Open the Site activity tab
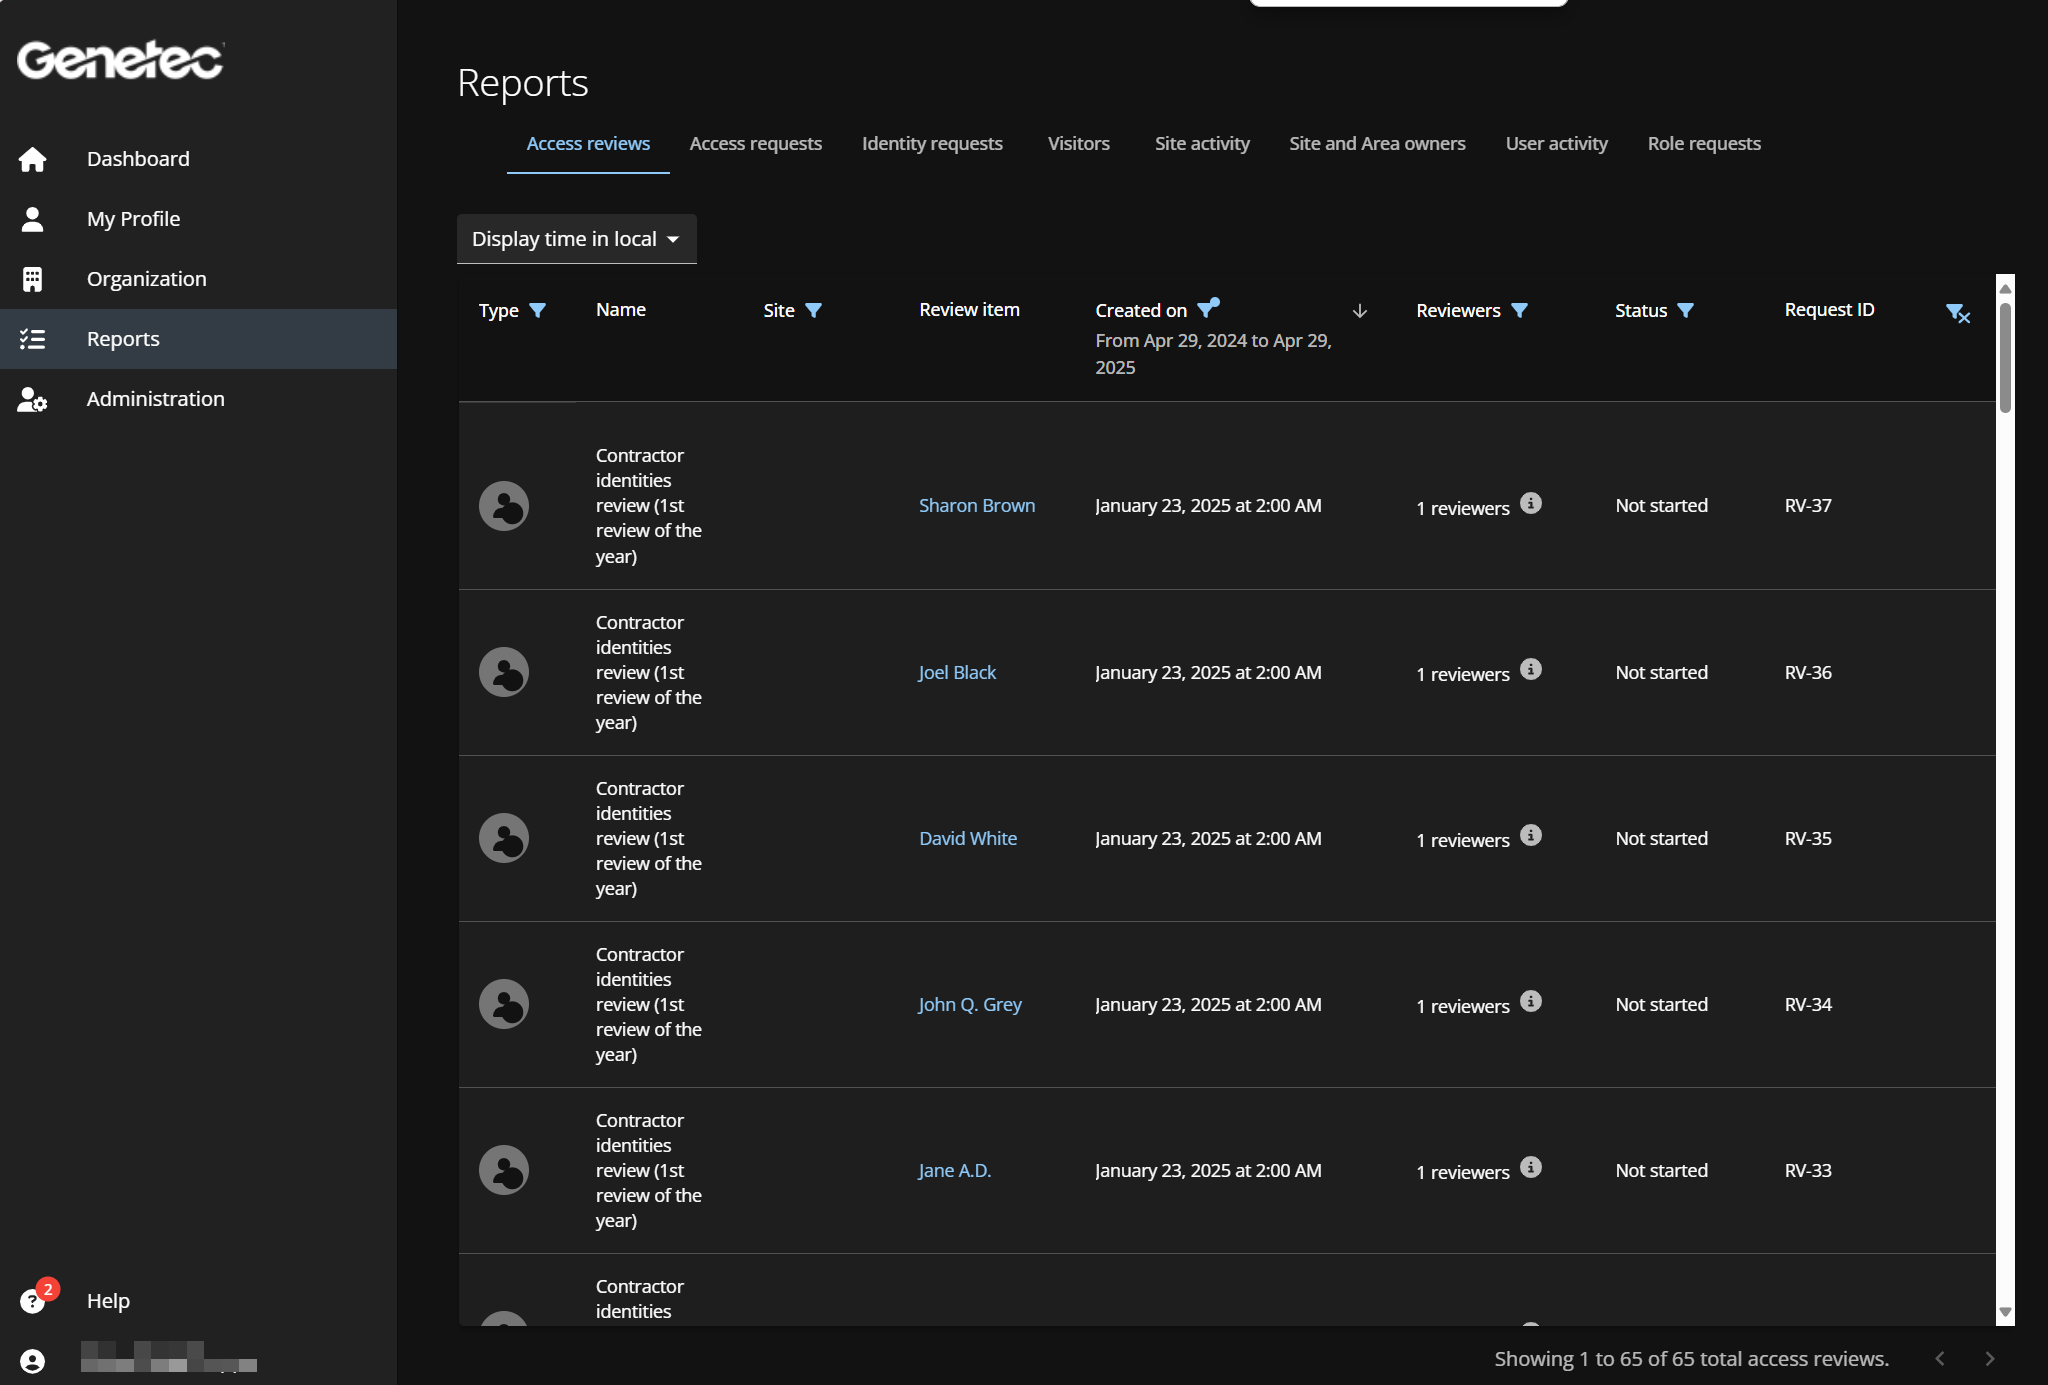The height and width of the screenshot is (1385, 2048). [x=1201, y=144]
